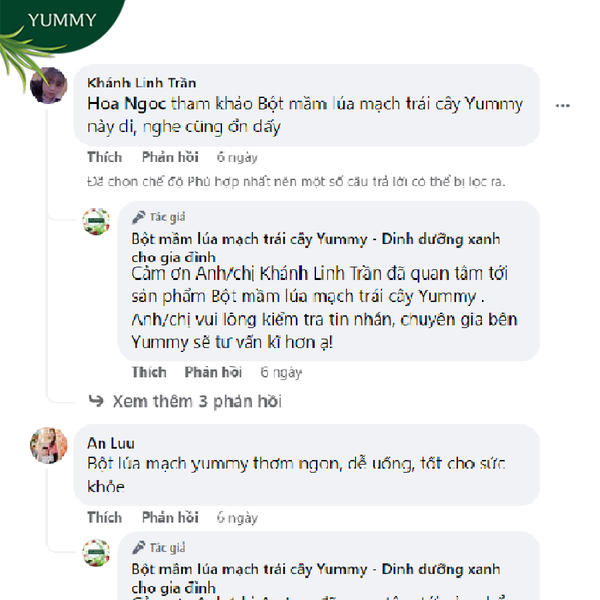Reply to Khánh Linh Trần's comment via Phản hồi
The image size is (600, 600).
coord(170,157)
